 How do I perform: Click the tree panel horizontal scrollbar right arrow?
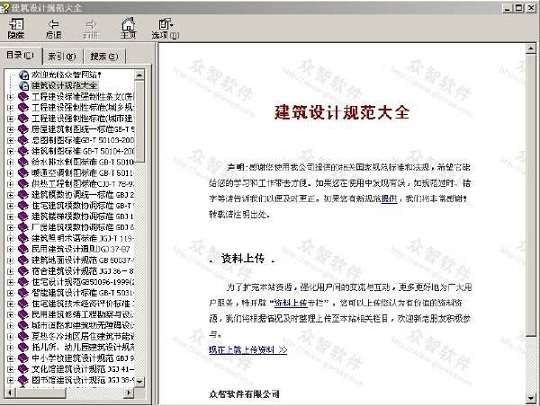[129, 392]
